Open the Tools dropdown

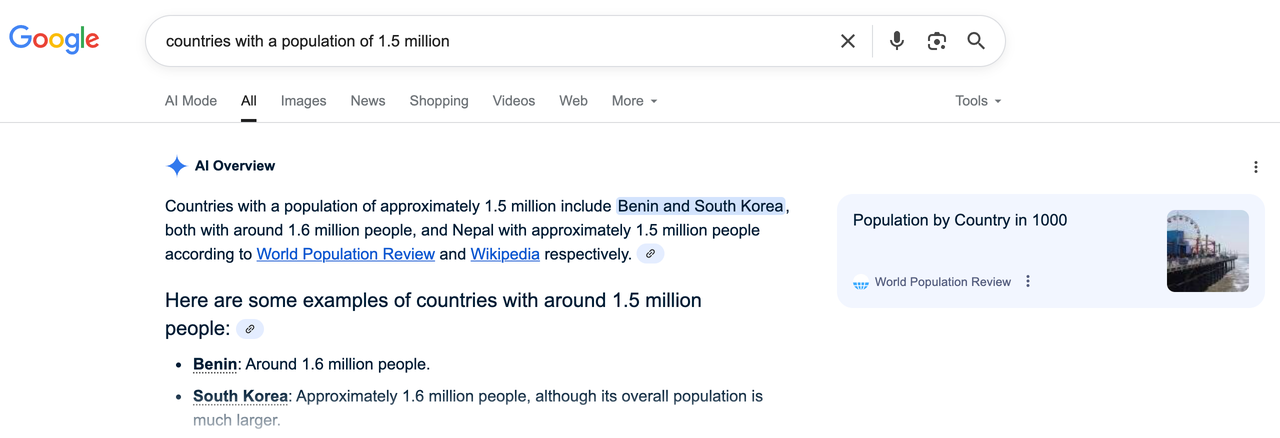click(x=977, y=101)
